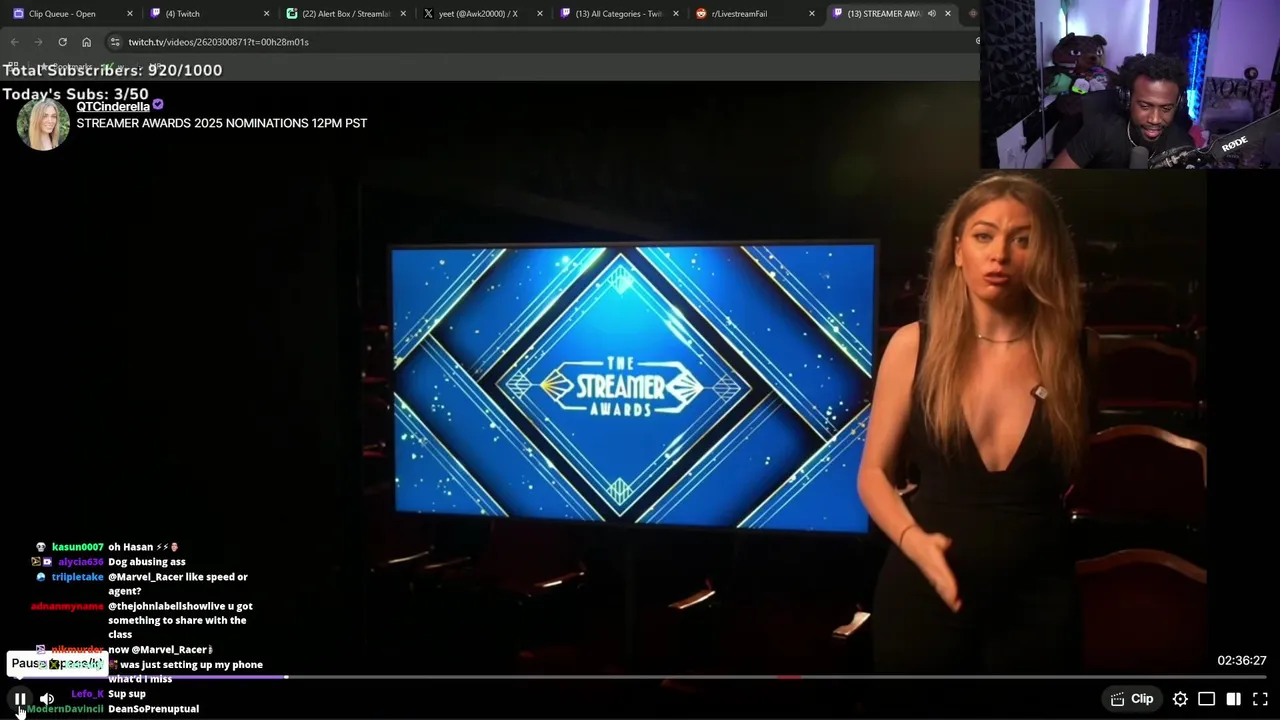Select The Streamer Awards screen in the video
Screen dimensions: 1280x720
point(632,387)
